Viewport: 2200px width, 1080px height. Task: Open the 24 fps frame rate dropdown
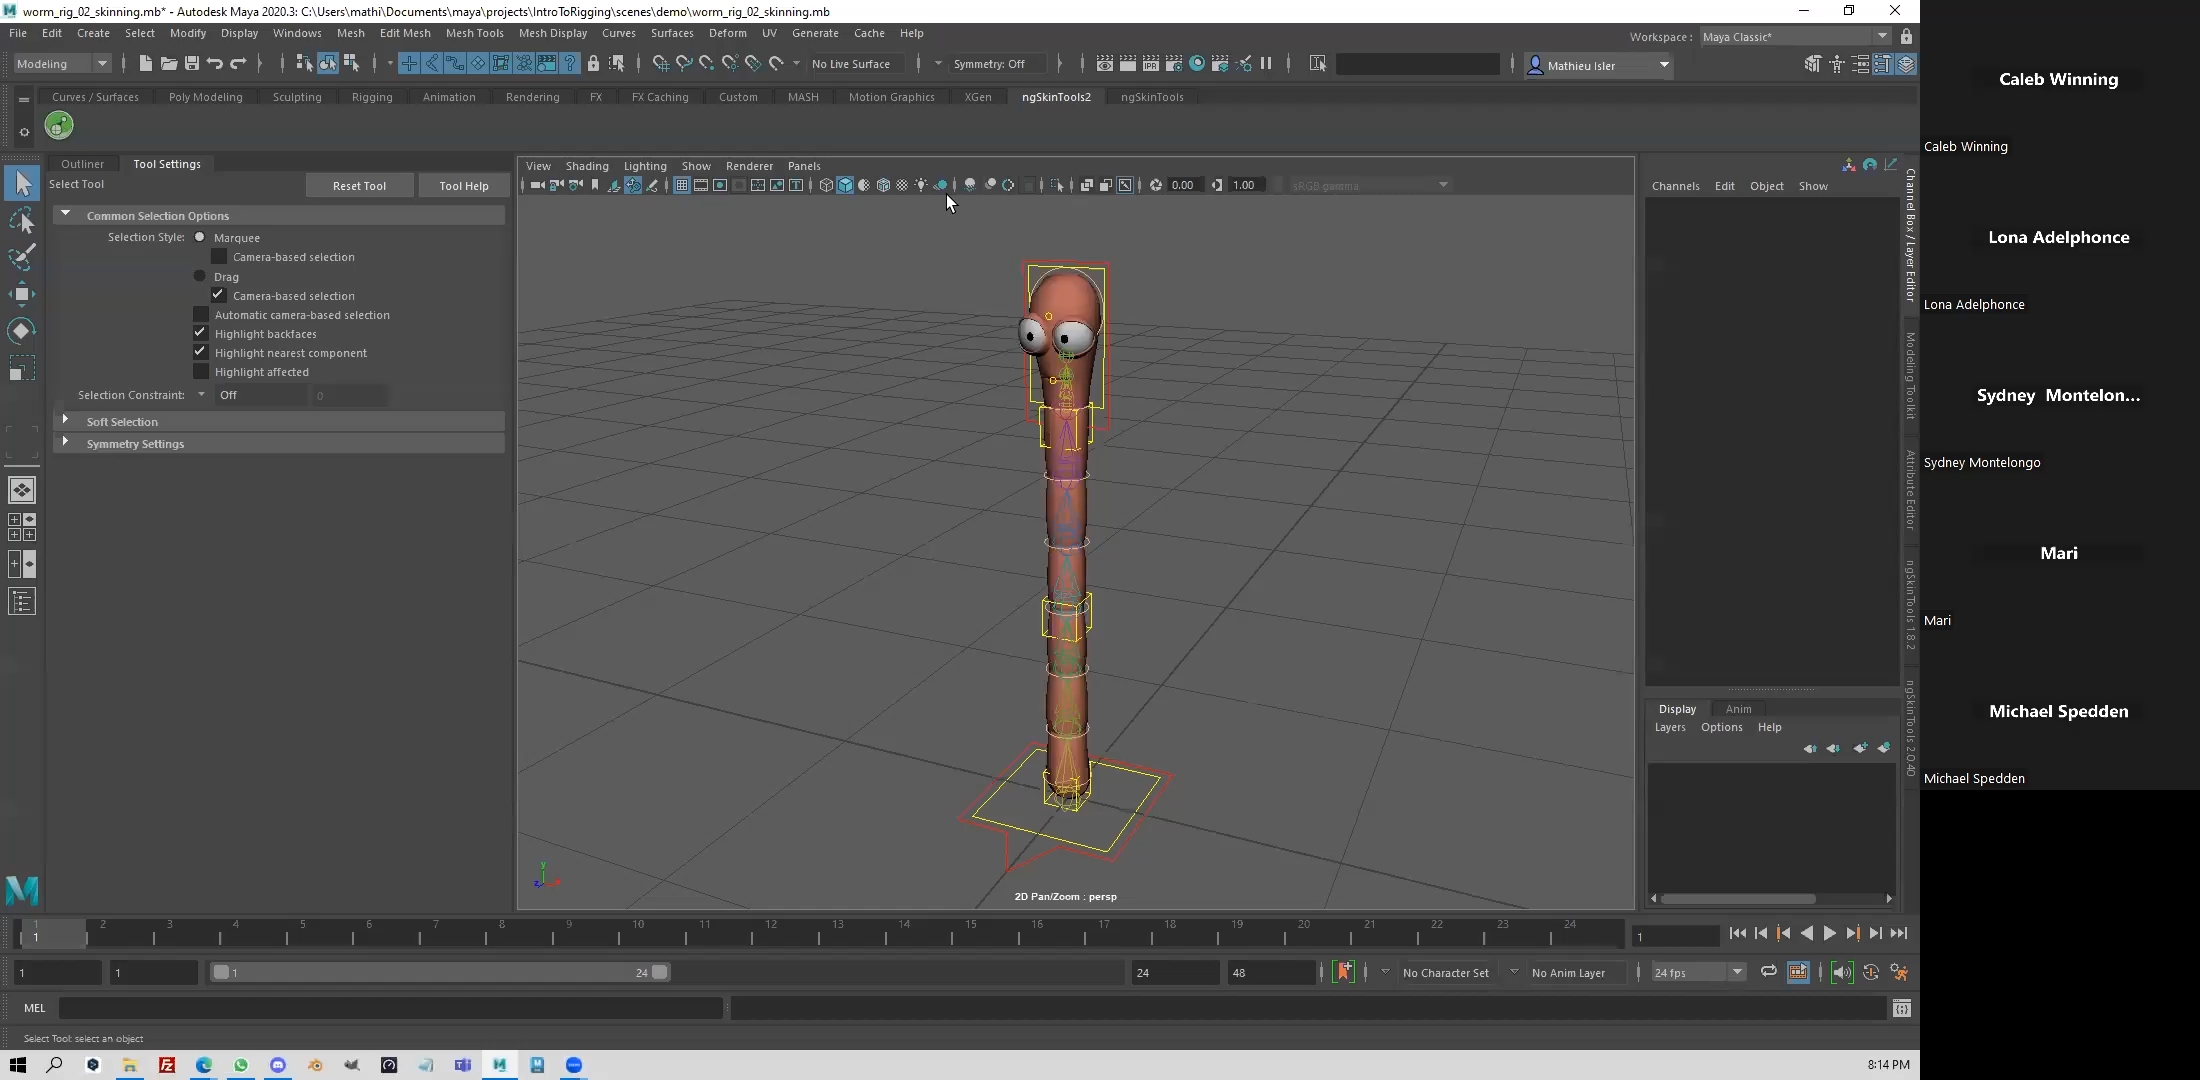(x=1698, y=972)
